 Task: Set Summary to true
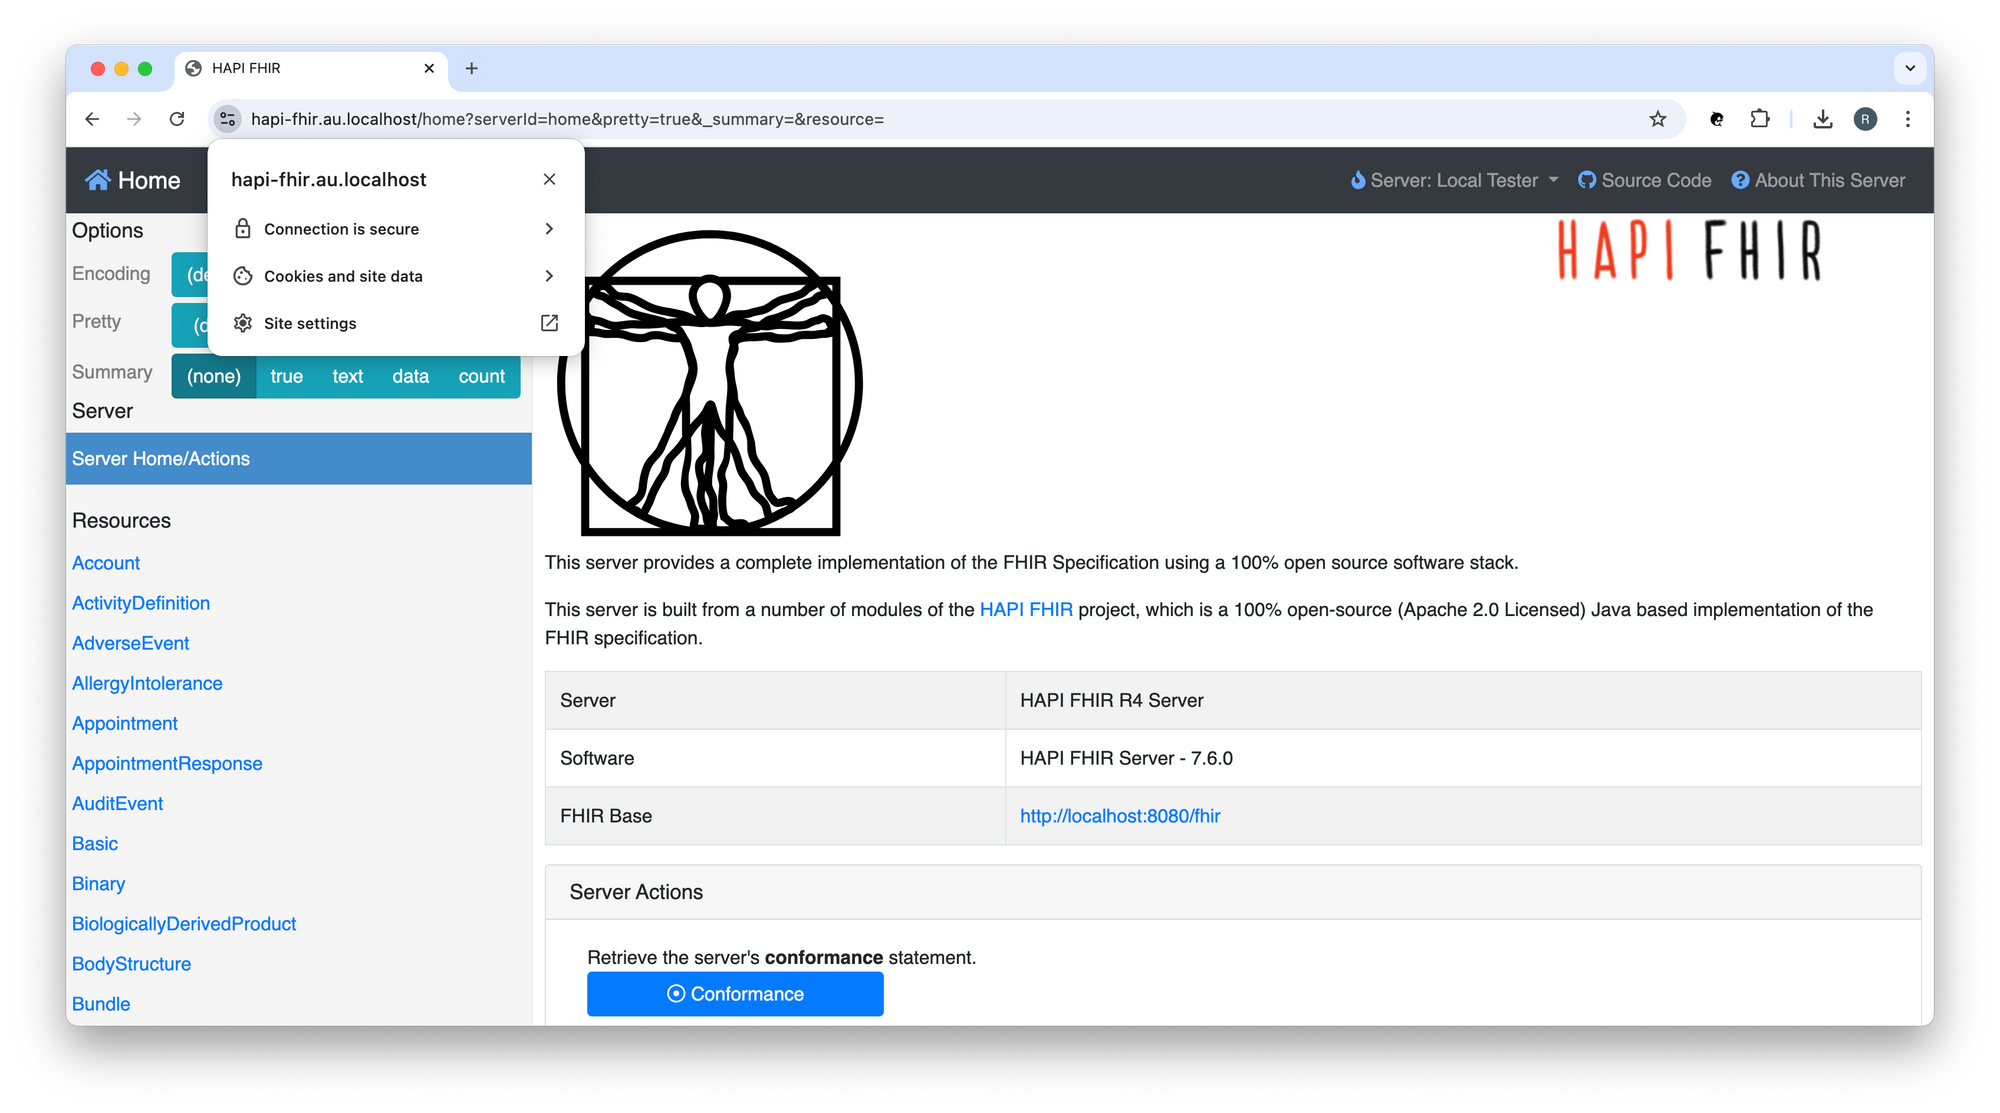287,376
